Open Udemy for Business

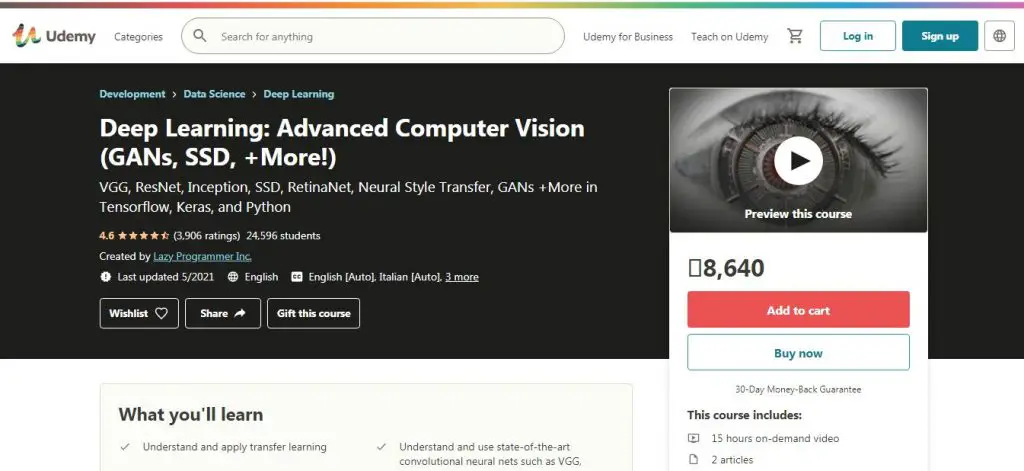click(628, 37)
